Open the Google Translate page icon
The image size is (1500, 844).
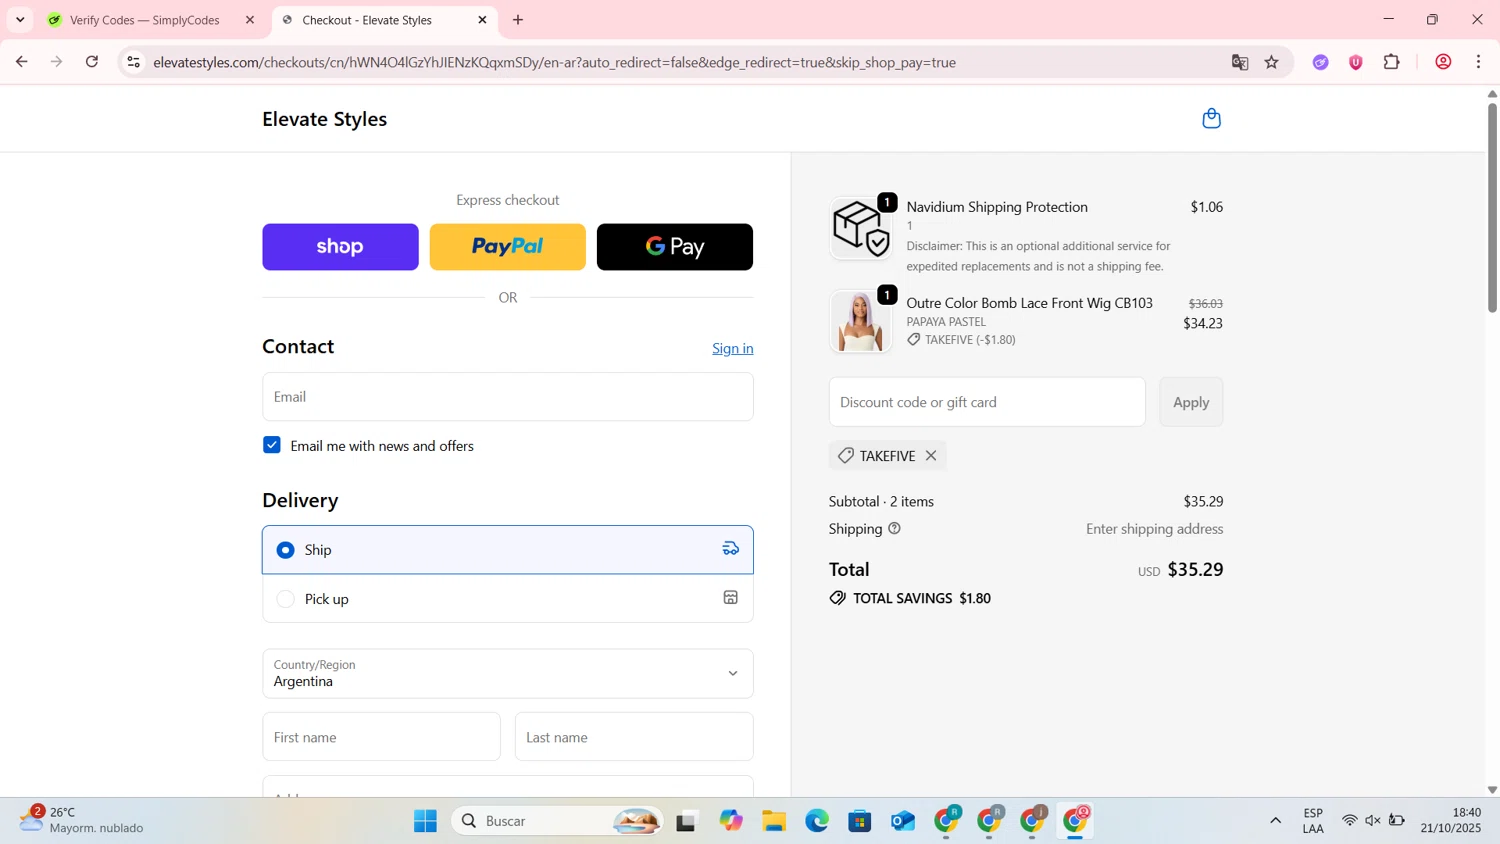(x=1240, y=62)
